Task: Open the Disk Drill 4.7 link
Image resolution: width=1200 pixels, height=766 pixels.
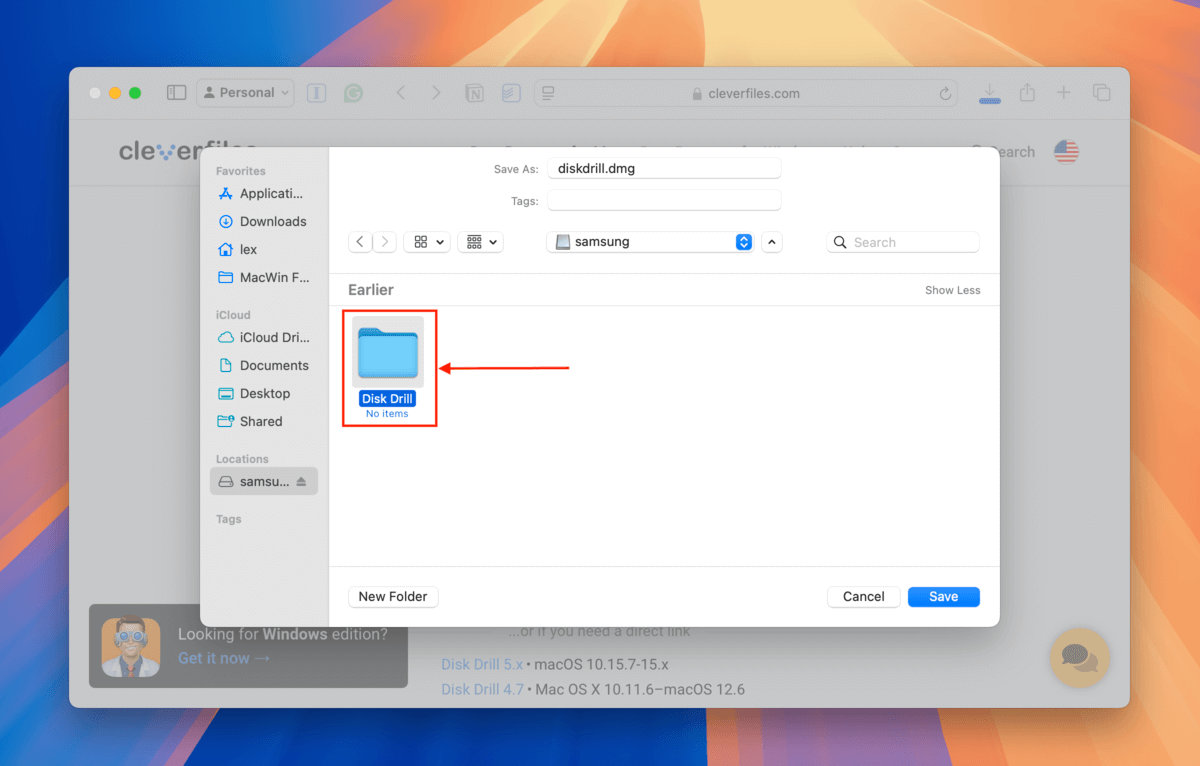Action: coord(482,689)
